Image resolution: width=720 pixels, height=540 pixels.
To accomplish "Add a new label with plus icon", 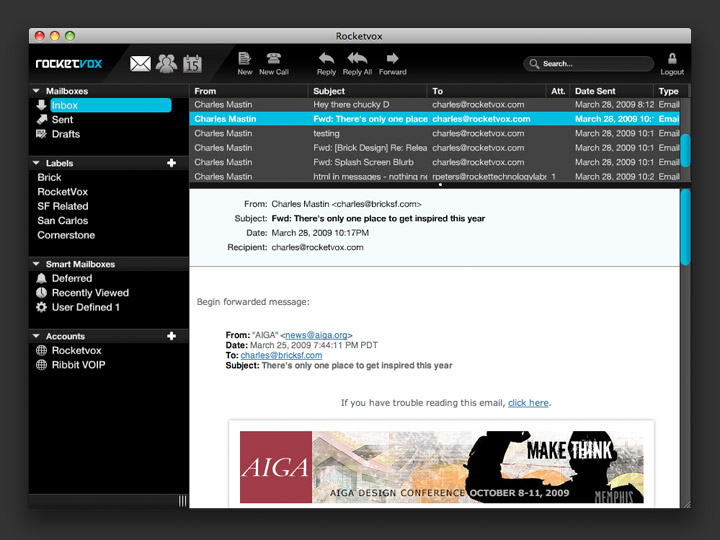I will pos(171,163).
